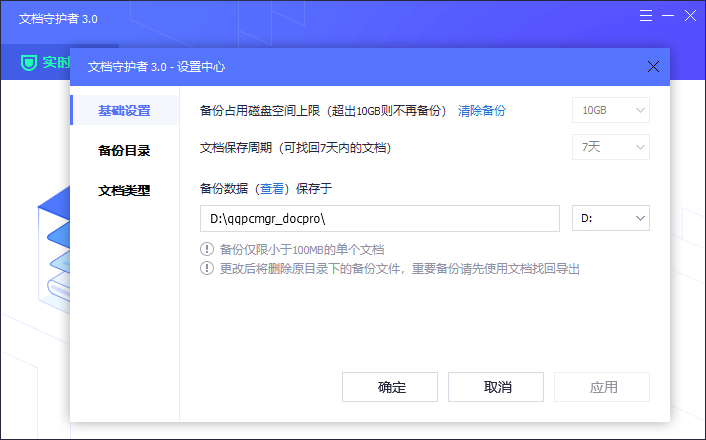Click the dialog title 文档守护者 3.0 - 设置中心

coord(156,67)
